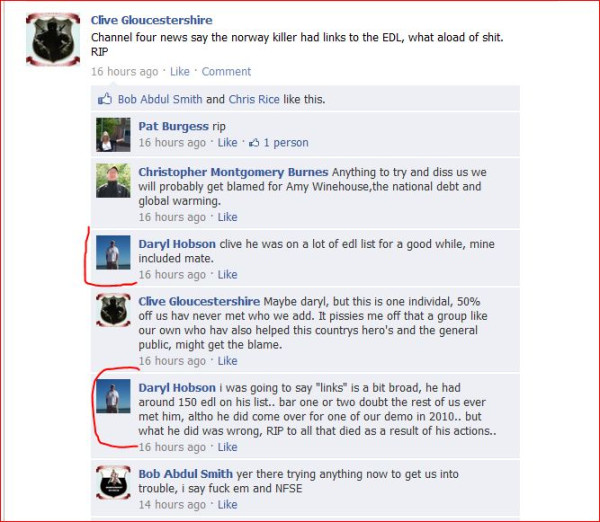This screenshot has width=600, height=522.
Task: Click the 16 hours ago timestamp on the main post
Action: [125, 72]
